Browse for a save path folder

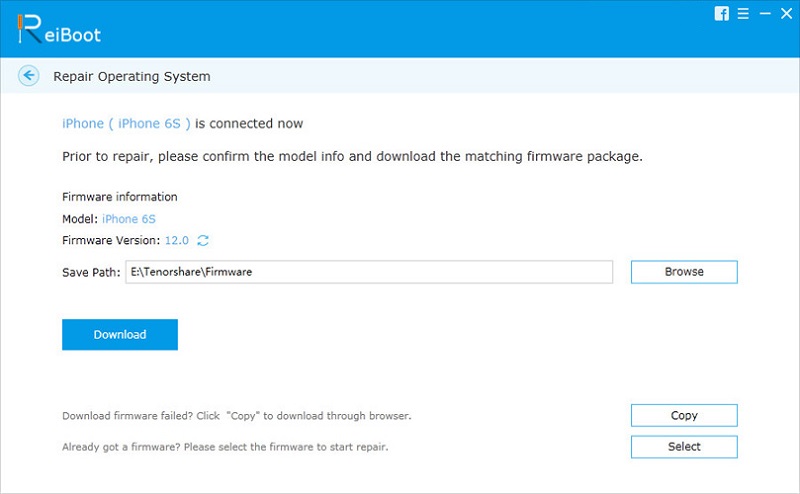pos(684,272)
